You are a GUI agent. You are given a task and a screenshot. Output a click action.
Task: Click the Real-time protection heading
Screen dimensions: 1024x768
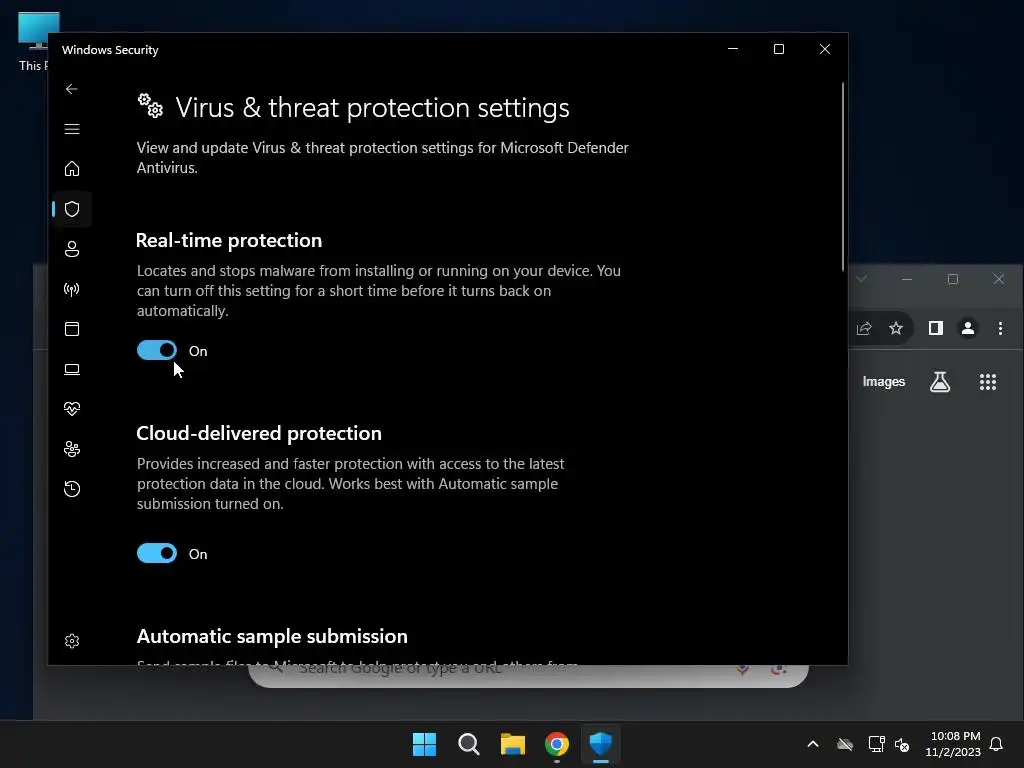[x=229, y=240]
